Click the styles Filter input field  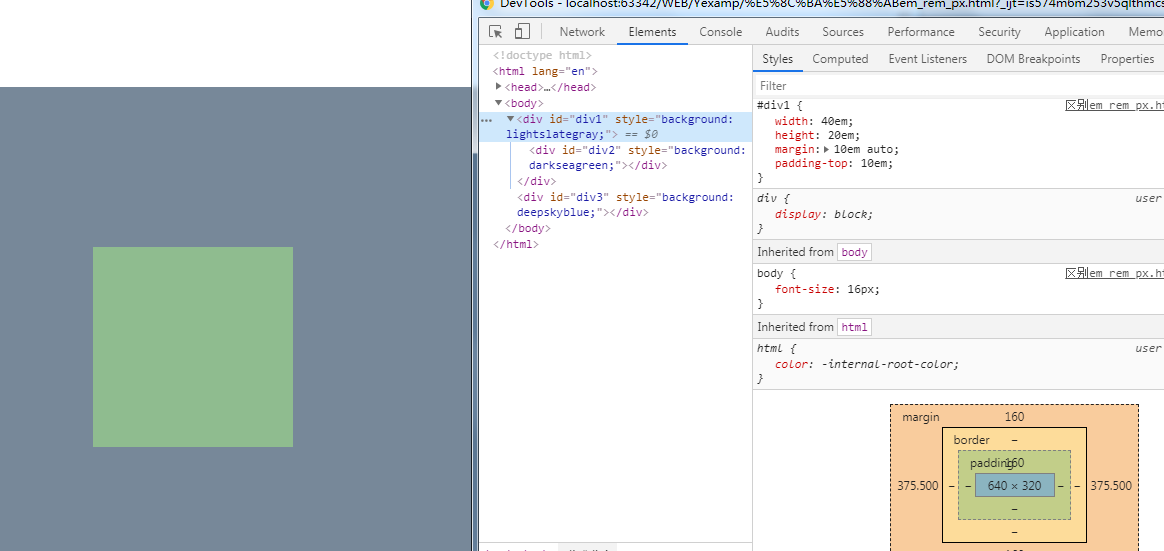tap(958, 85)
